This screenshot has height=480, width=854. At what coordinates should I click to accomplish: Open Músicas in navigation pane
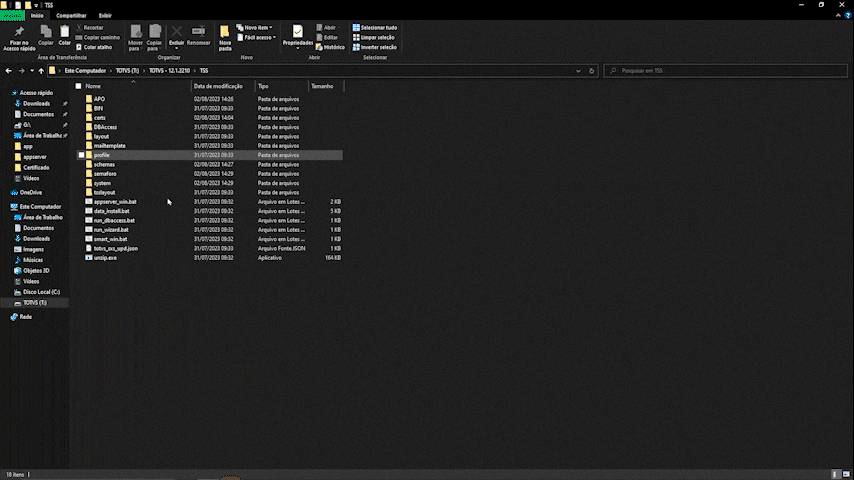(x=33, y=260)
